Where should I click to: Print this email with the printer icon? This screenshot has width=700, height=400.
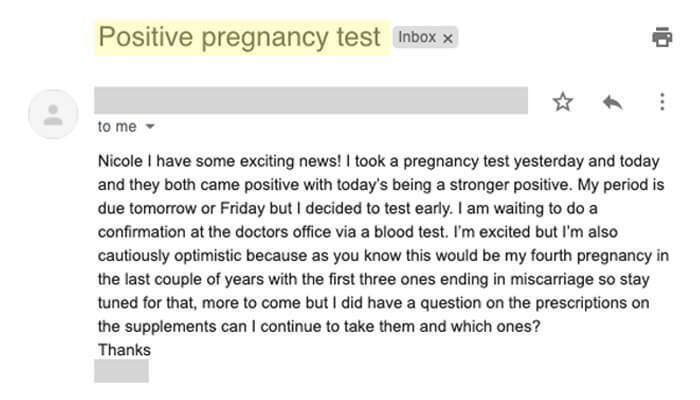662,37
